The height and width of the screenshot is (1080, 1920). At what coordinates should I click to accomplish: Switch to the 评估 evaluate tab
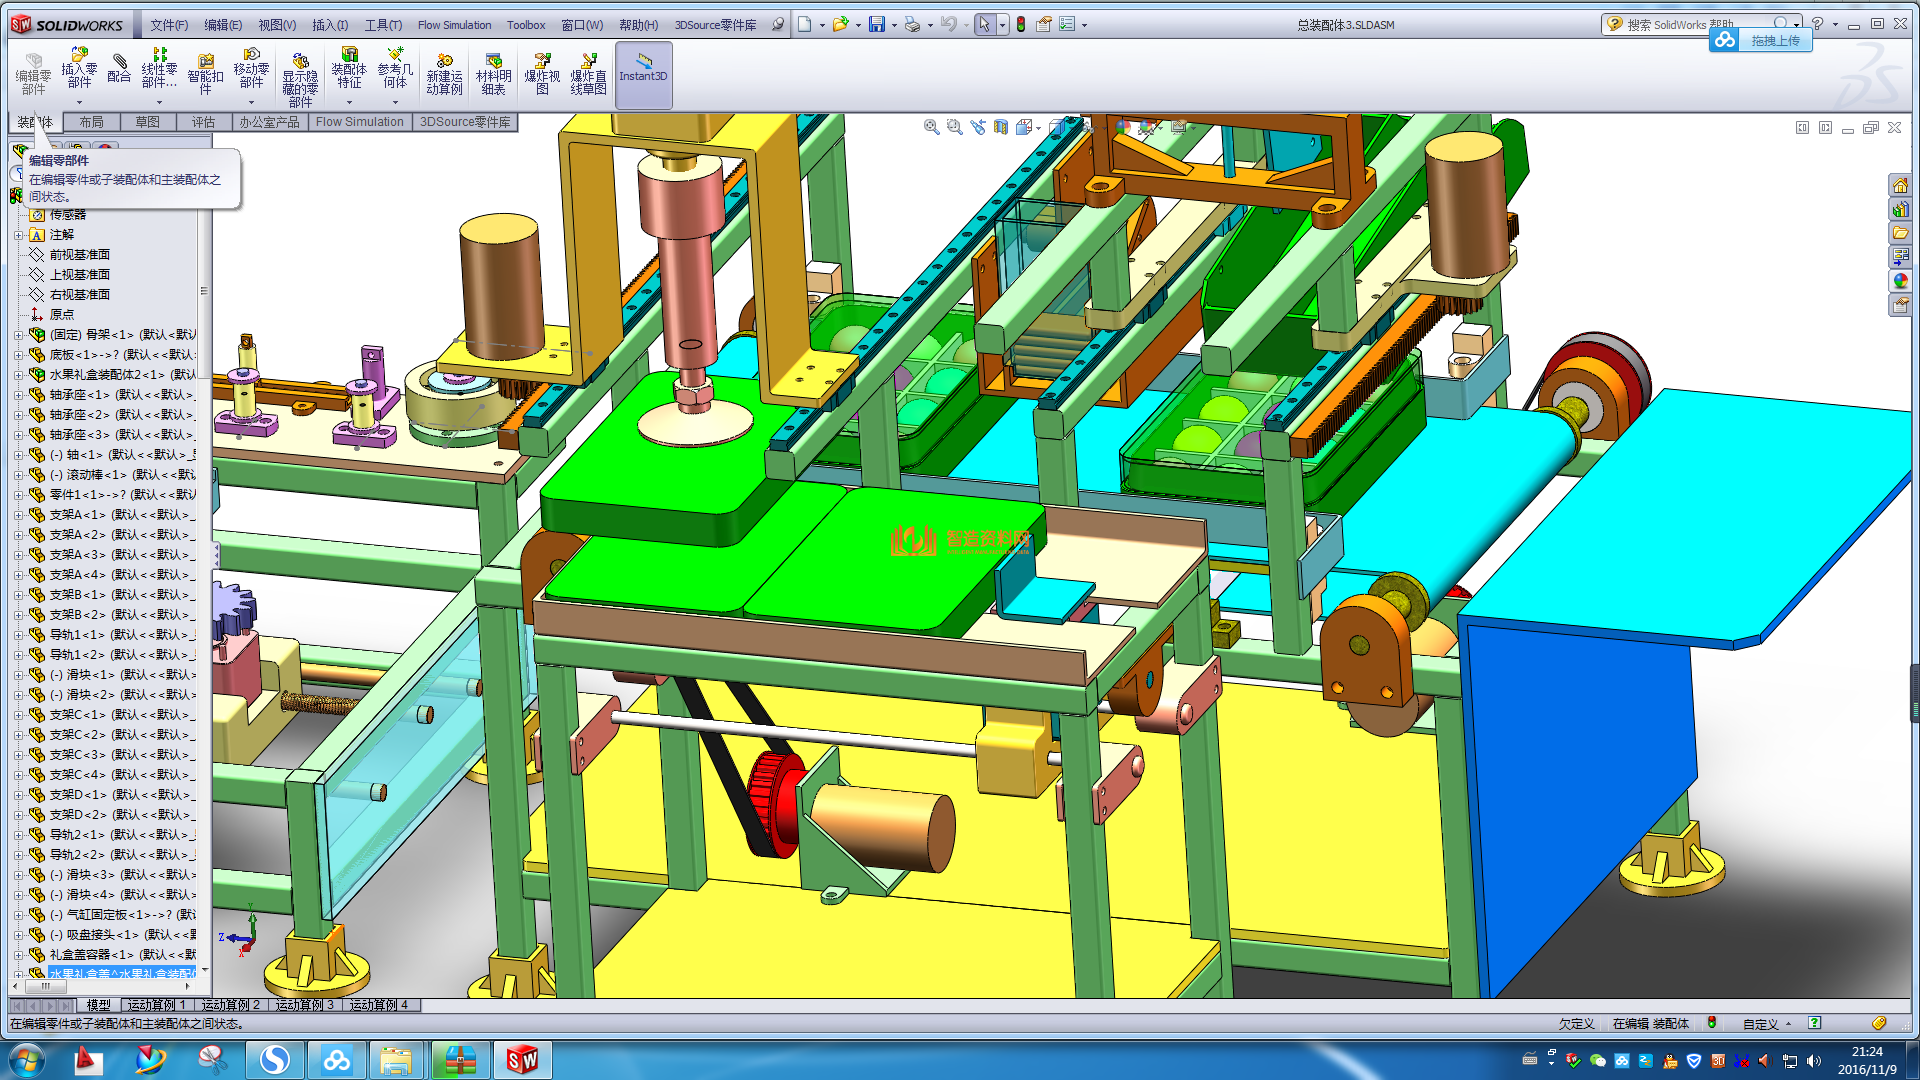[x=203, y=122]
